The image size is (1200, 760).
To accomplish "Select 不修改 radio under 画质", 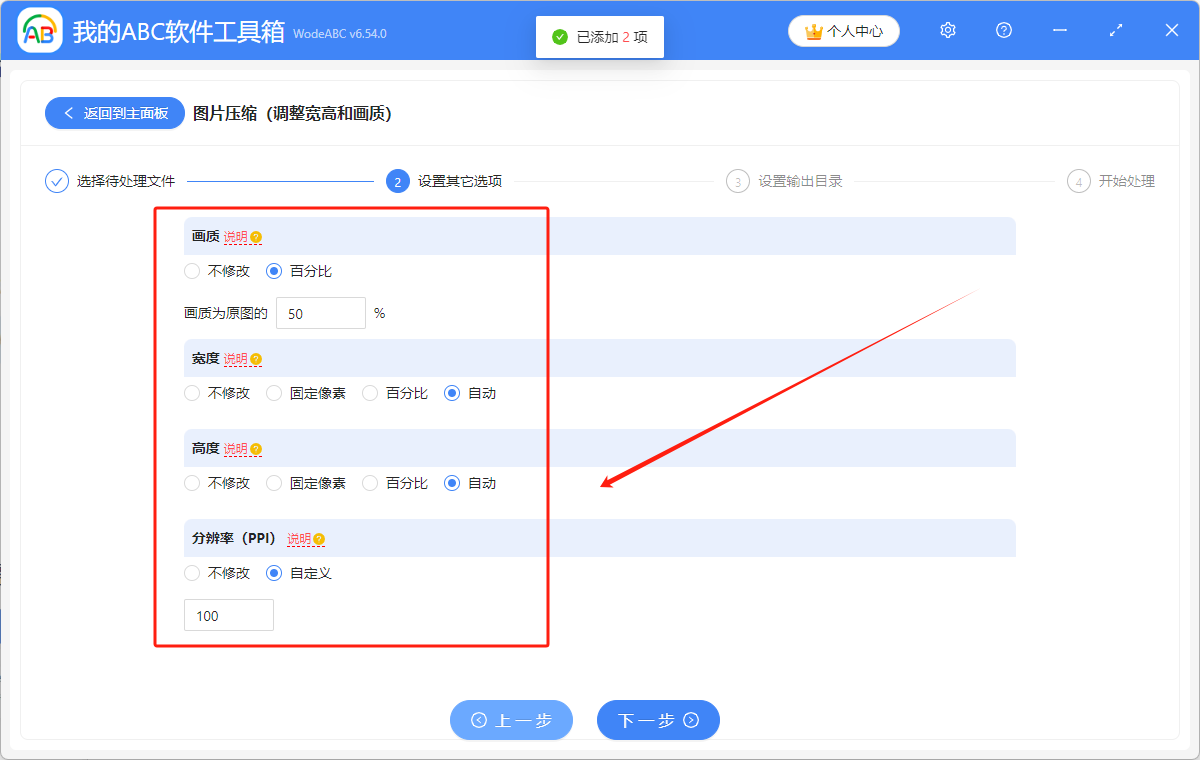I will coord(192,270).
